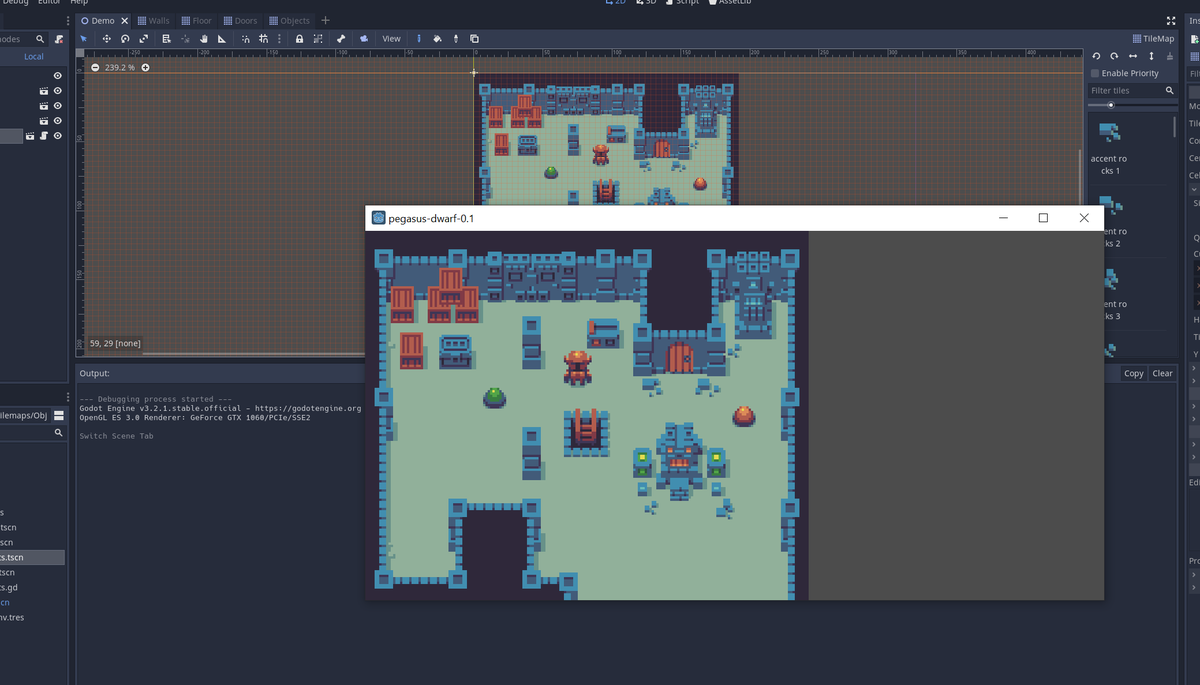1200x685 pixels.
Task: Close the Demo scene tab
Action: click(x=124, y=20)
